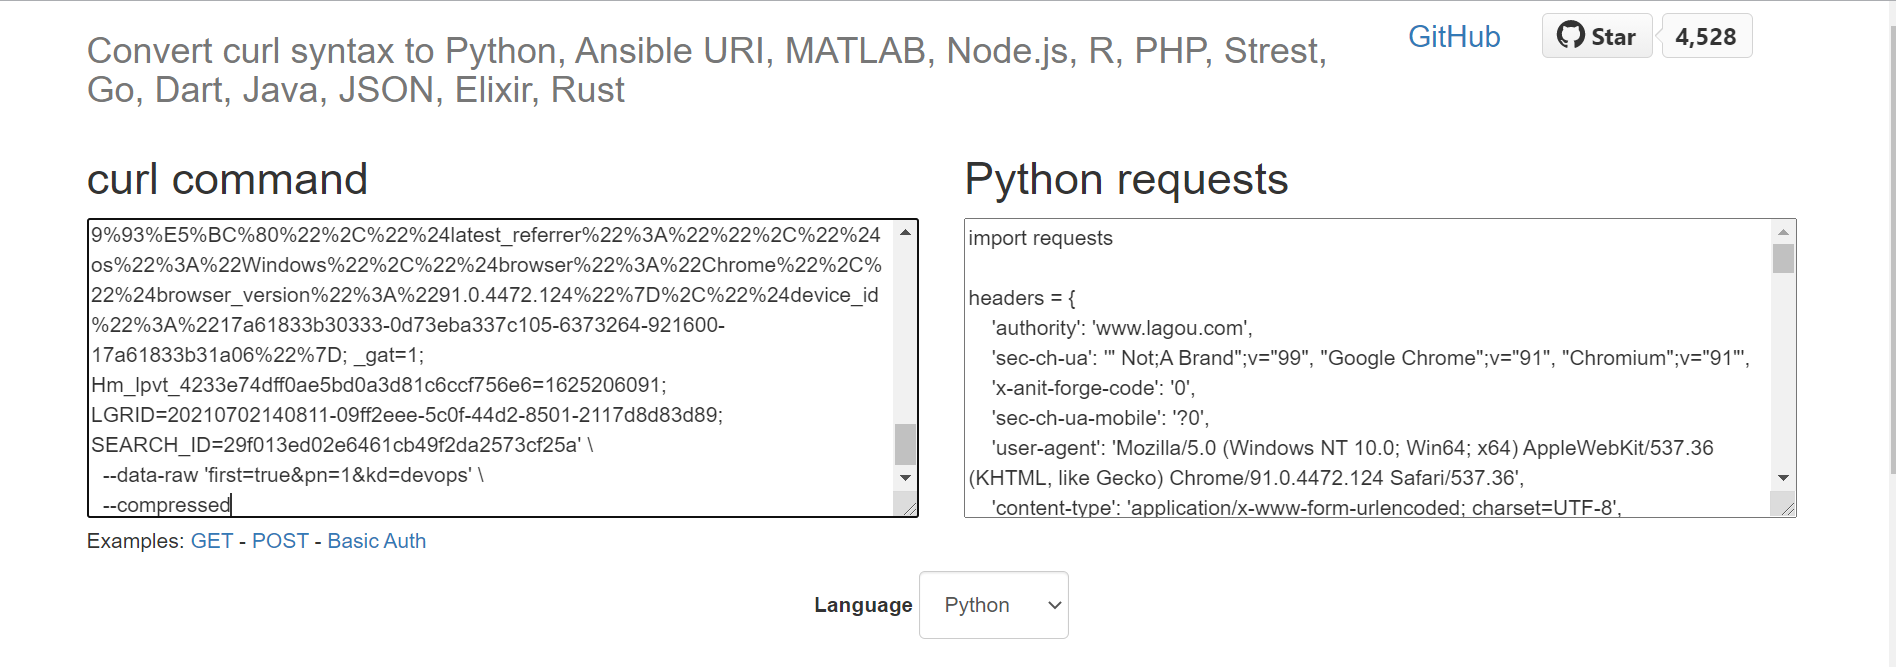This screenshot has height=667, width=1896.
Task: Click the GitHub Star button
Action: coord(1597,36)
